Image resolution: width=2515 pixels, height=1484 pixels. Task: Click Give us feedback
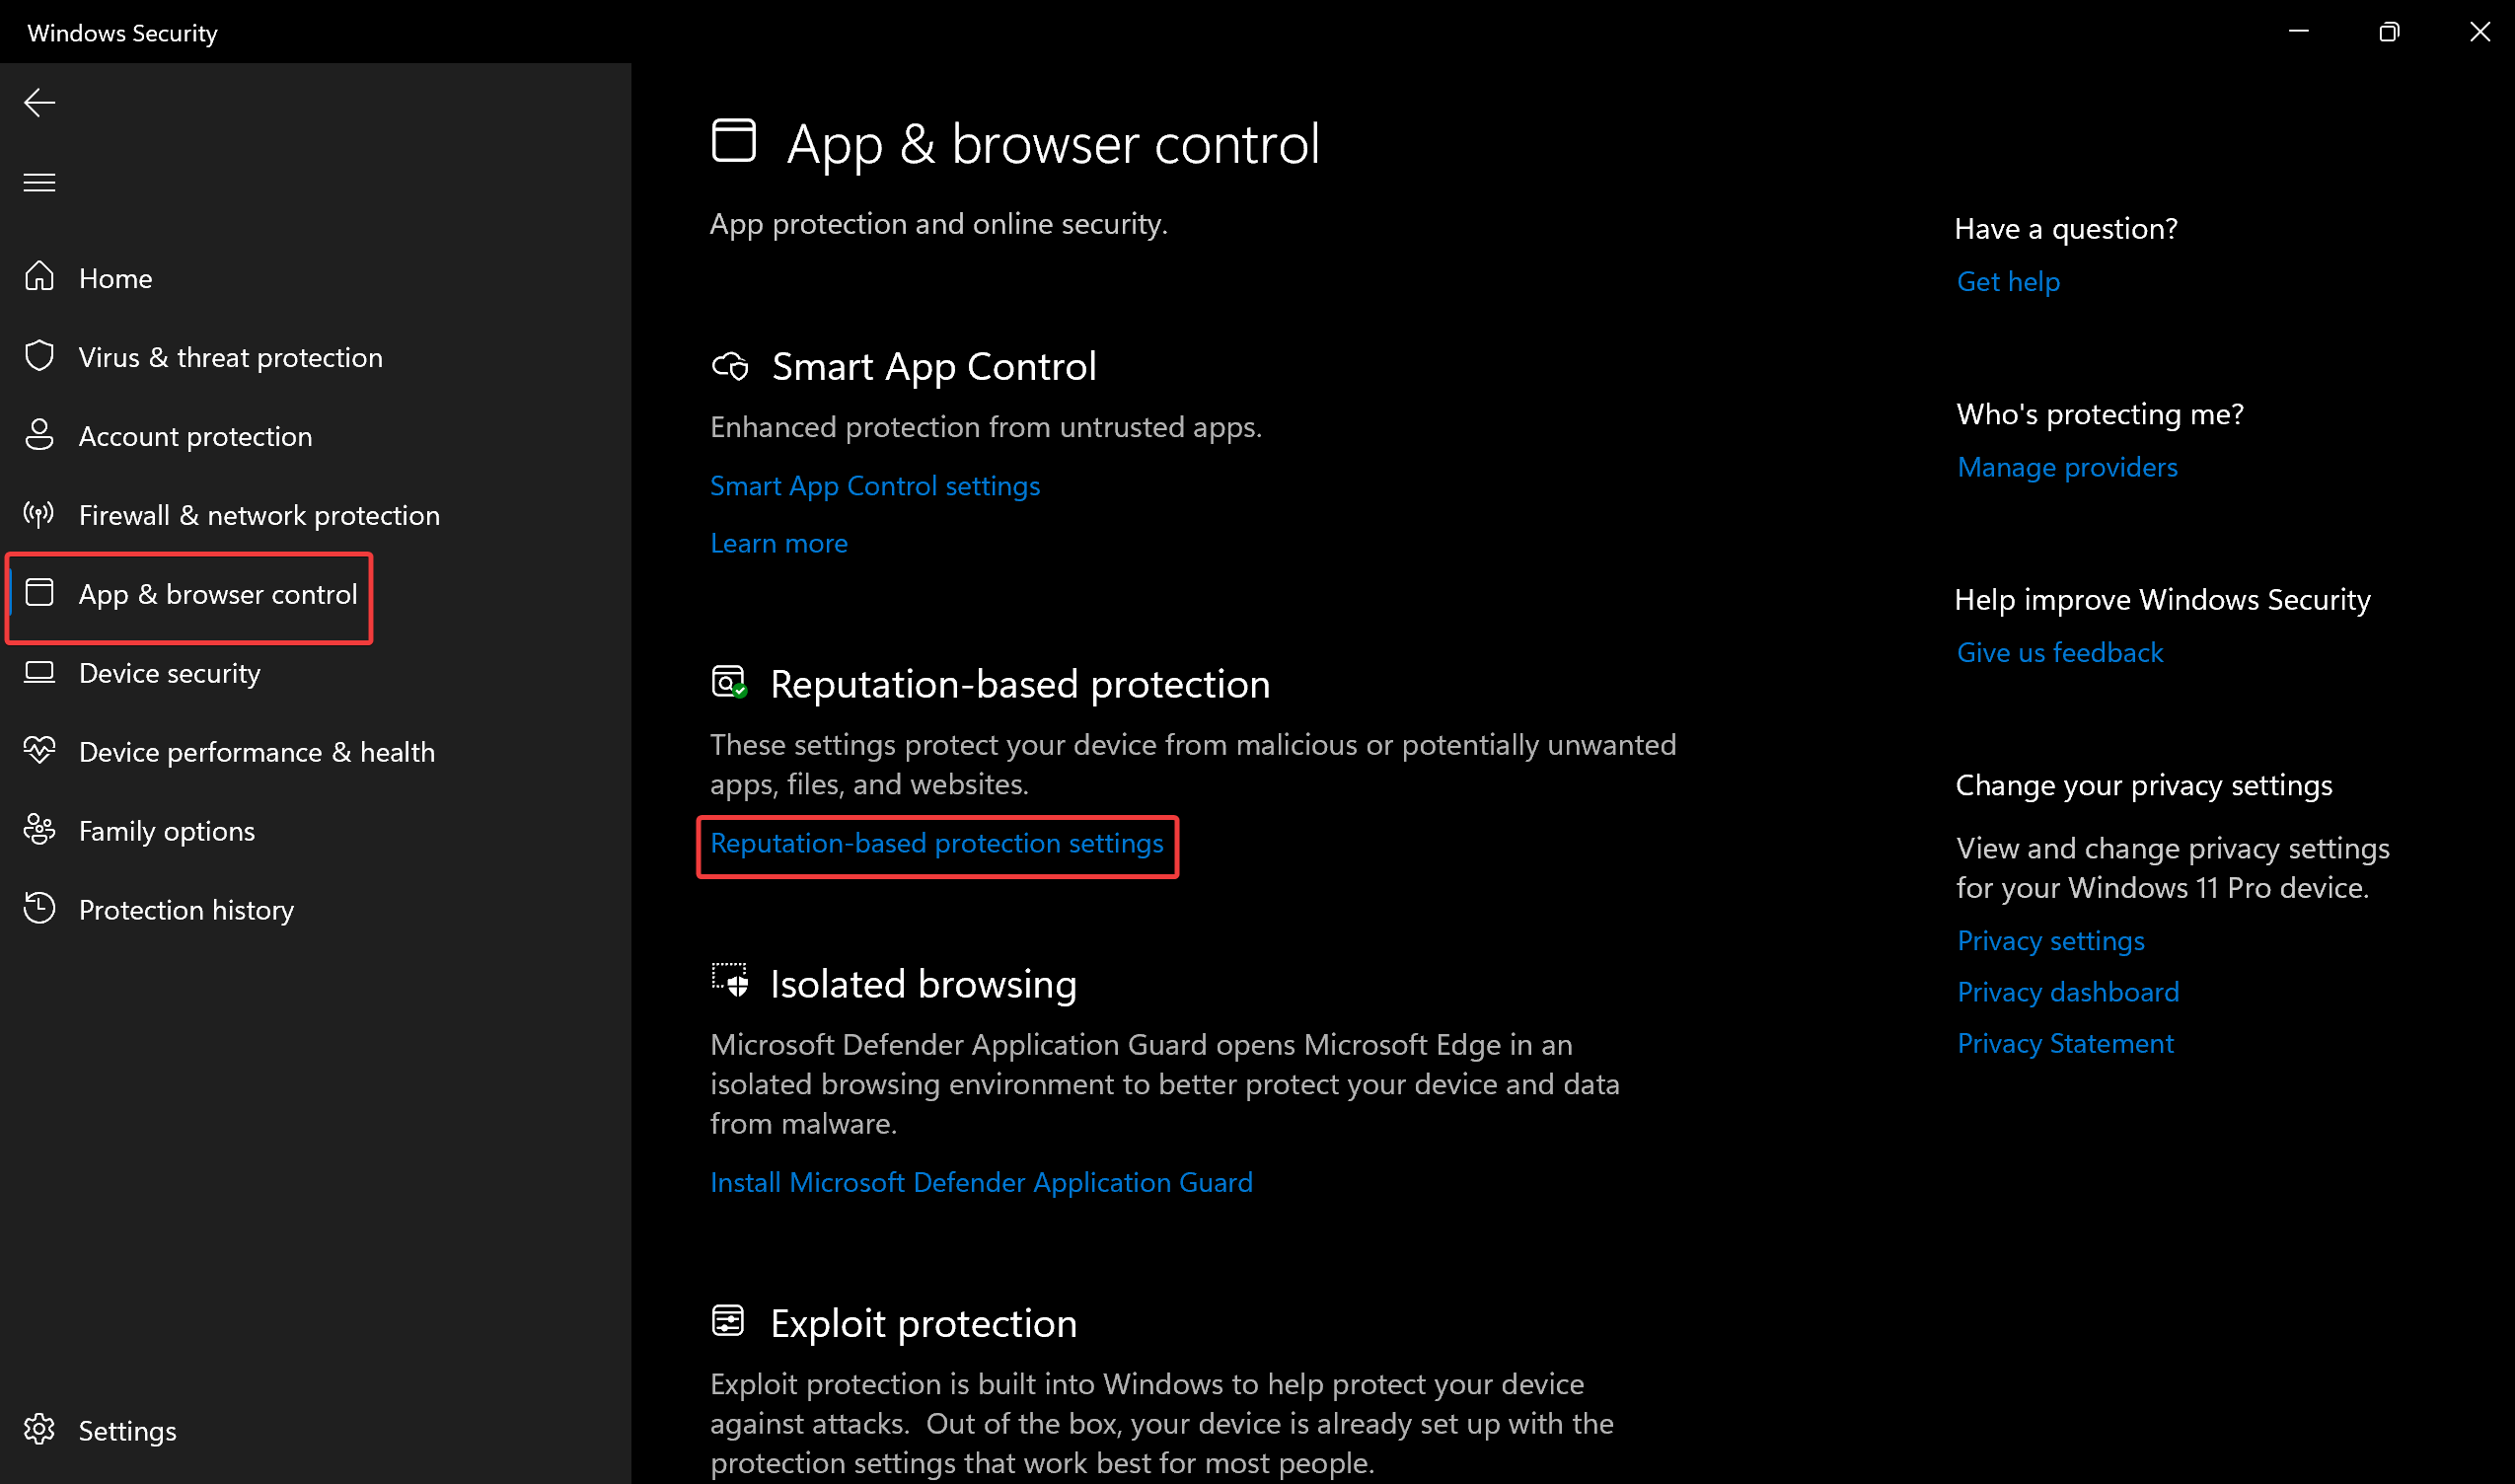tap(2060, 652)
